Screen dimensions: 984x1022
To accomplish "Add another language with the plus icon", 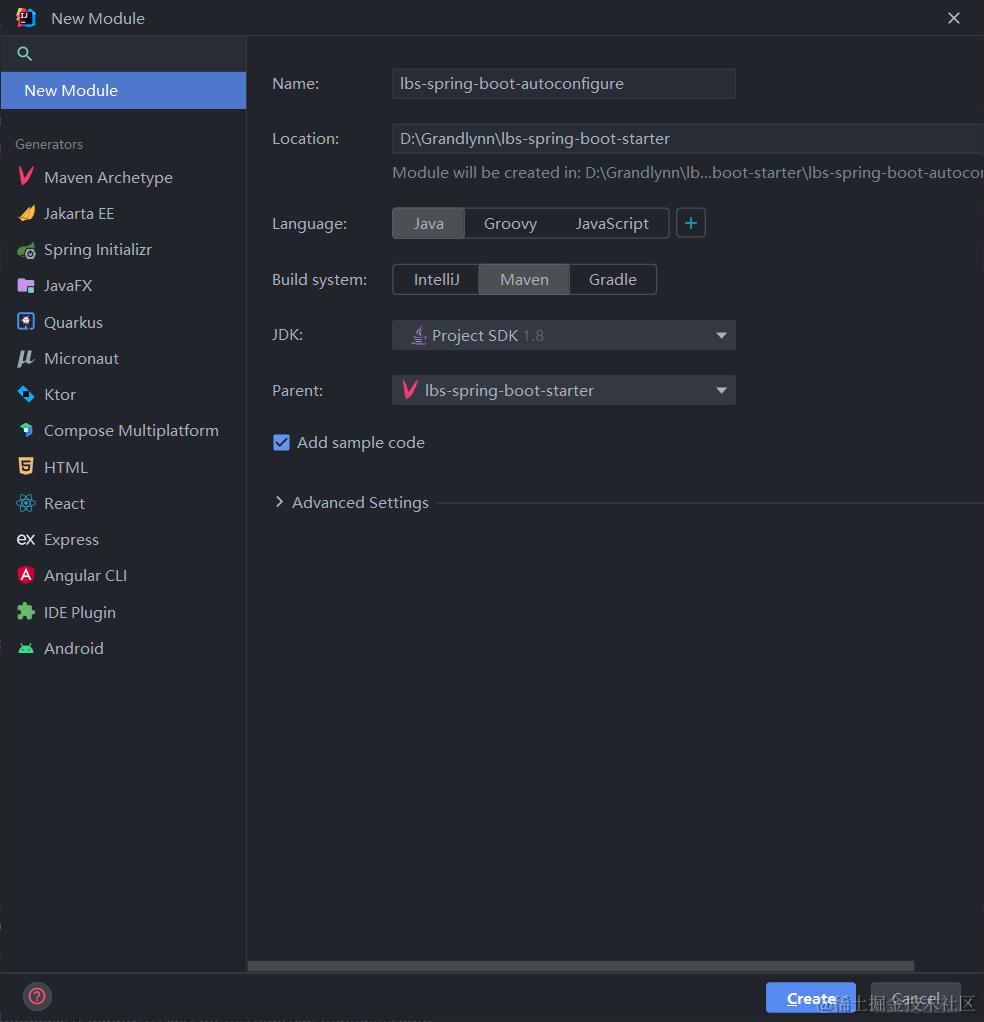I will click(691, 224).
